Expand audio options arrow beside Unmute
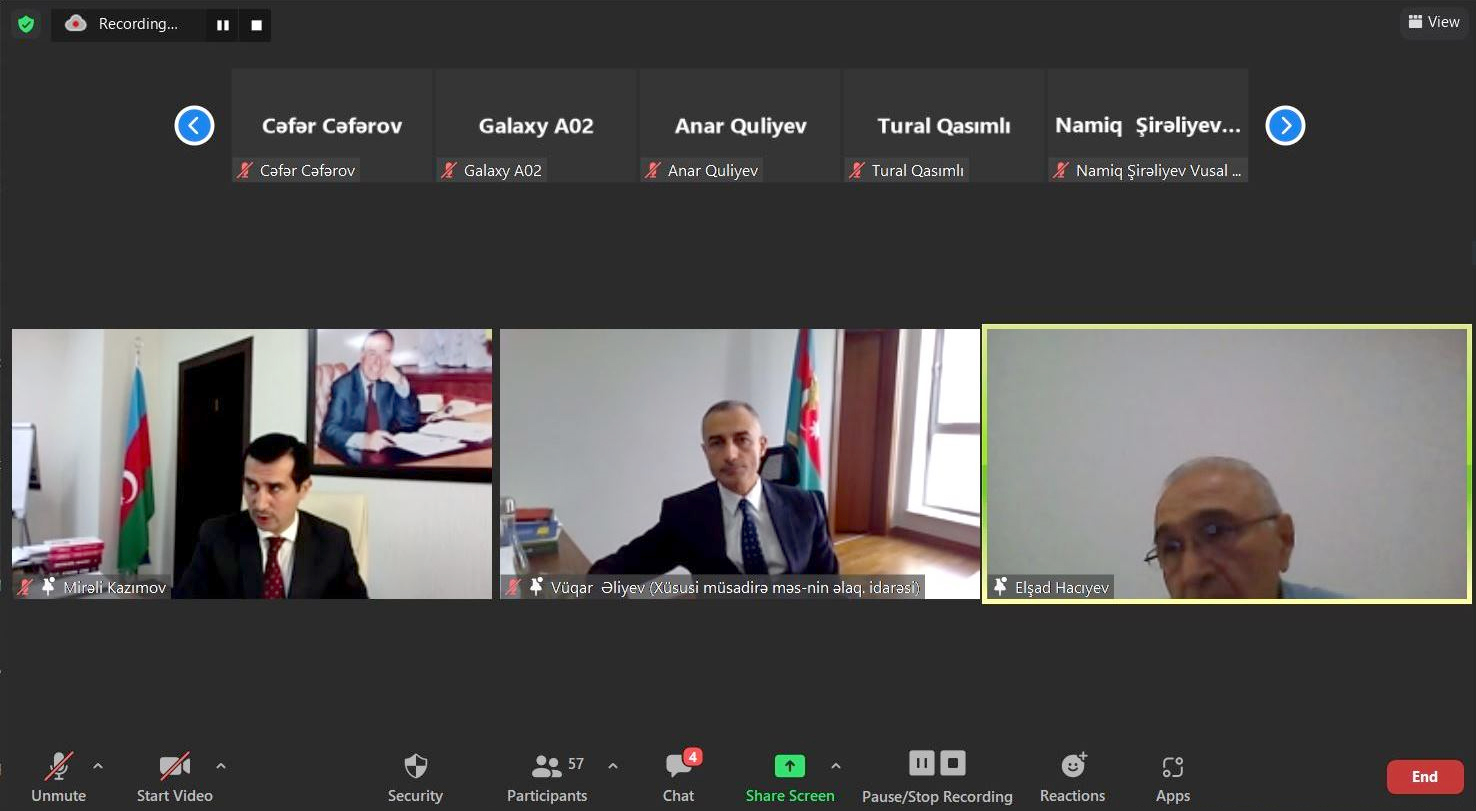The width and height of the screenshot is (1476, 811). point(98,767)
